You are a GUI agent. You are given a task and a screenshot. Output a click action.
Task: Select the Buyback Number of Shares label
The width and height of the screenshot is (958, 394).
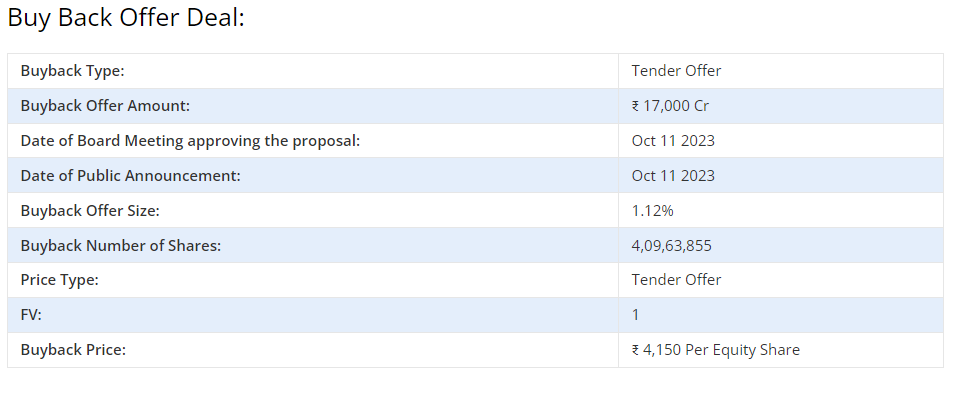coord(120,246)
